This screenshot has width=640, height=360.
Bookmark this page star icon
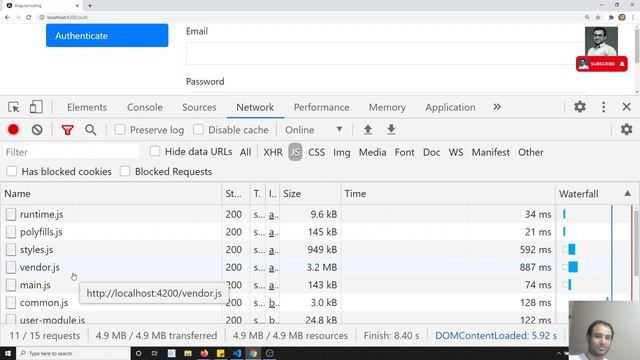[x=598, y=17]
